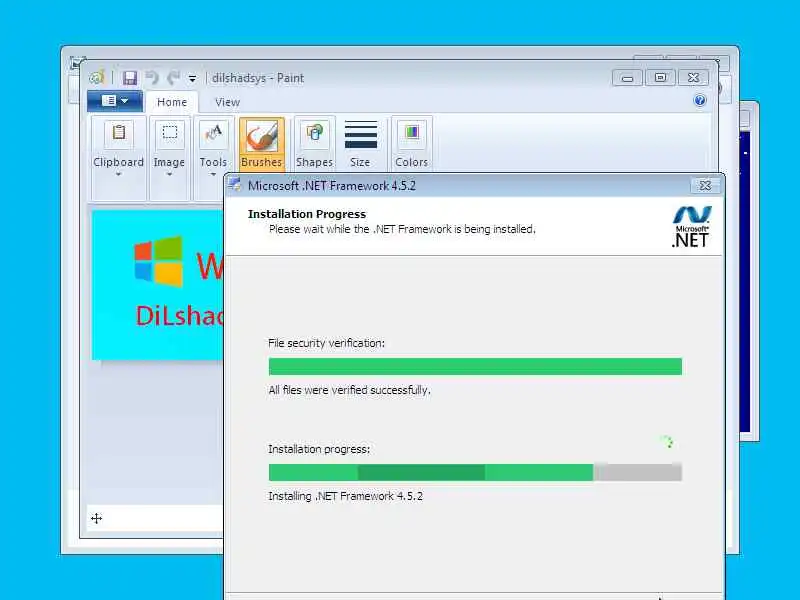
Task: Open Paint Help via the blue question icon
Action: click(700, 100)
